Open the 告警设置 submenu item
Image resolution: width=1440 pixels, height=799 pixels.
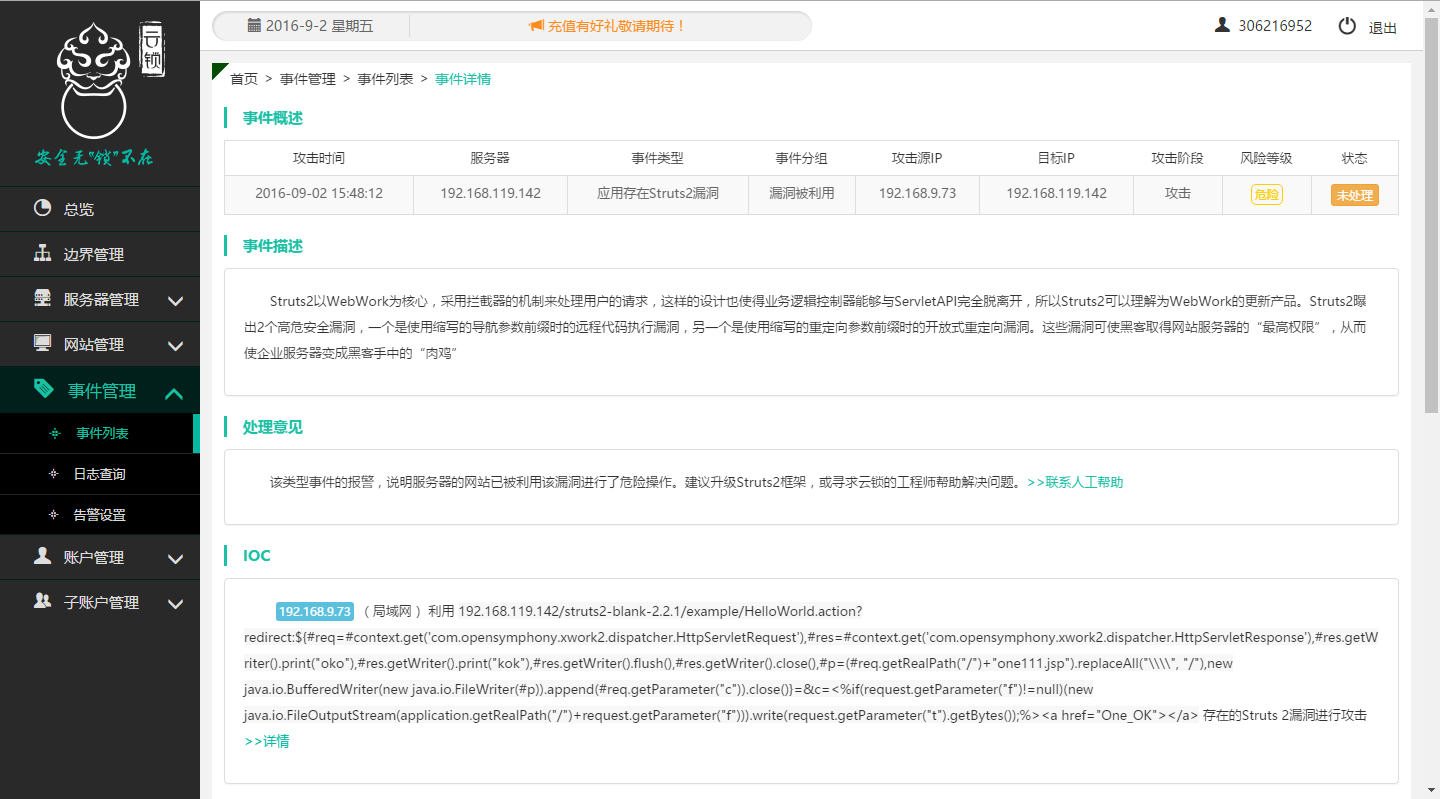point(100,515)
